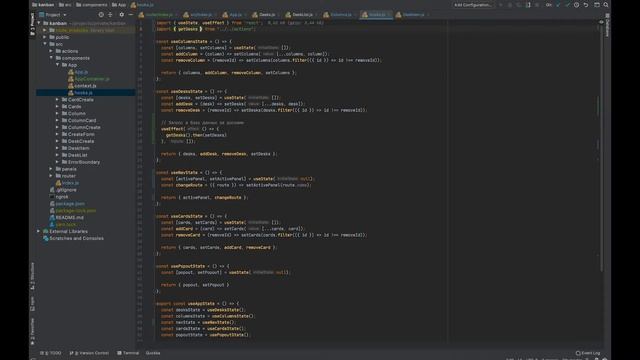Viewport: 640px width, 360px height.
Task: Expand the actions folder
Action: 51,51
